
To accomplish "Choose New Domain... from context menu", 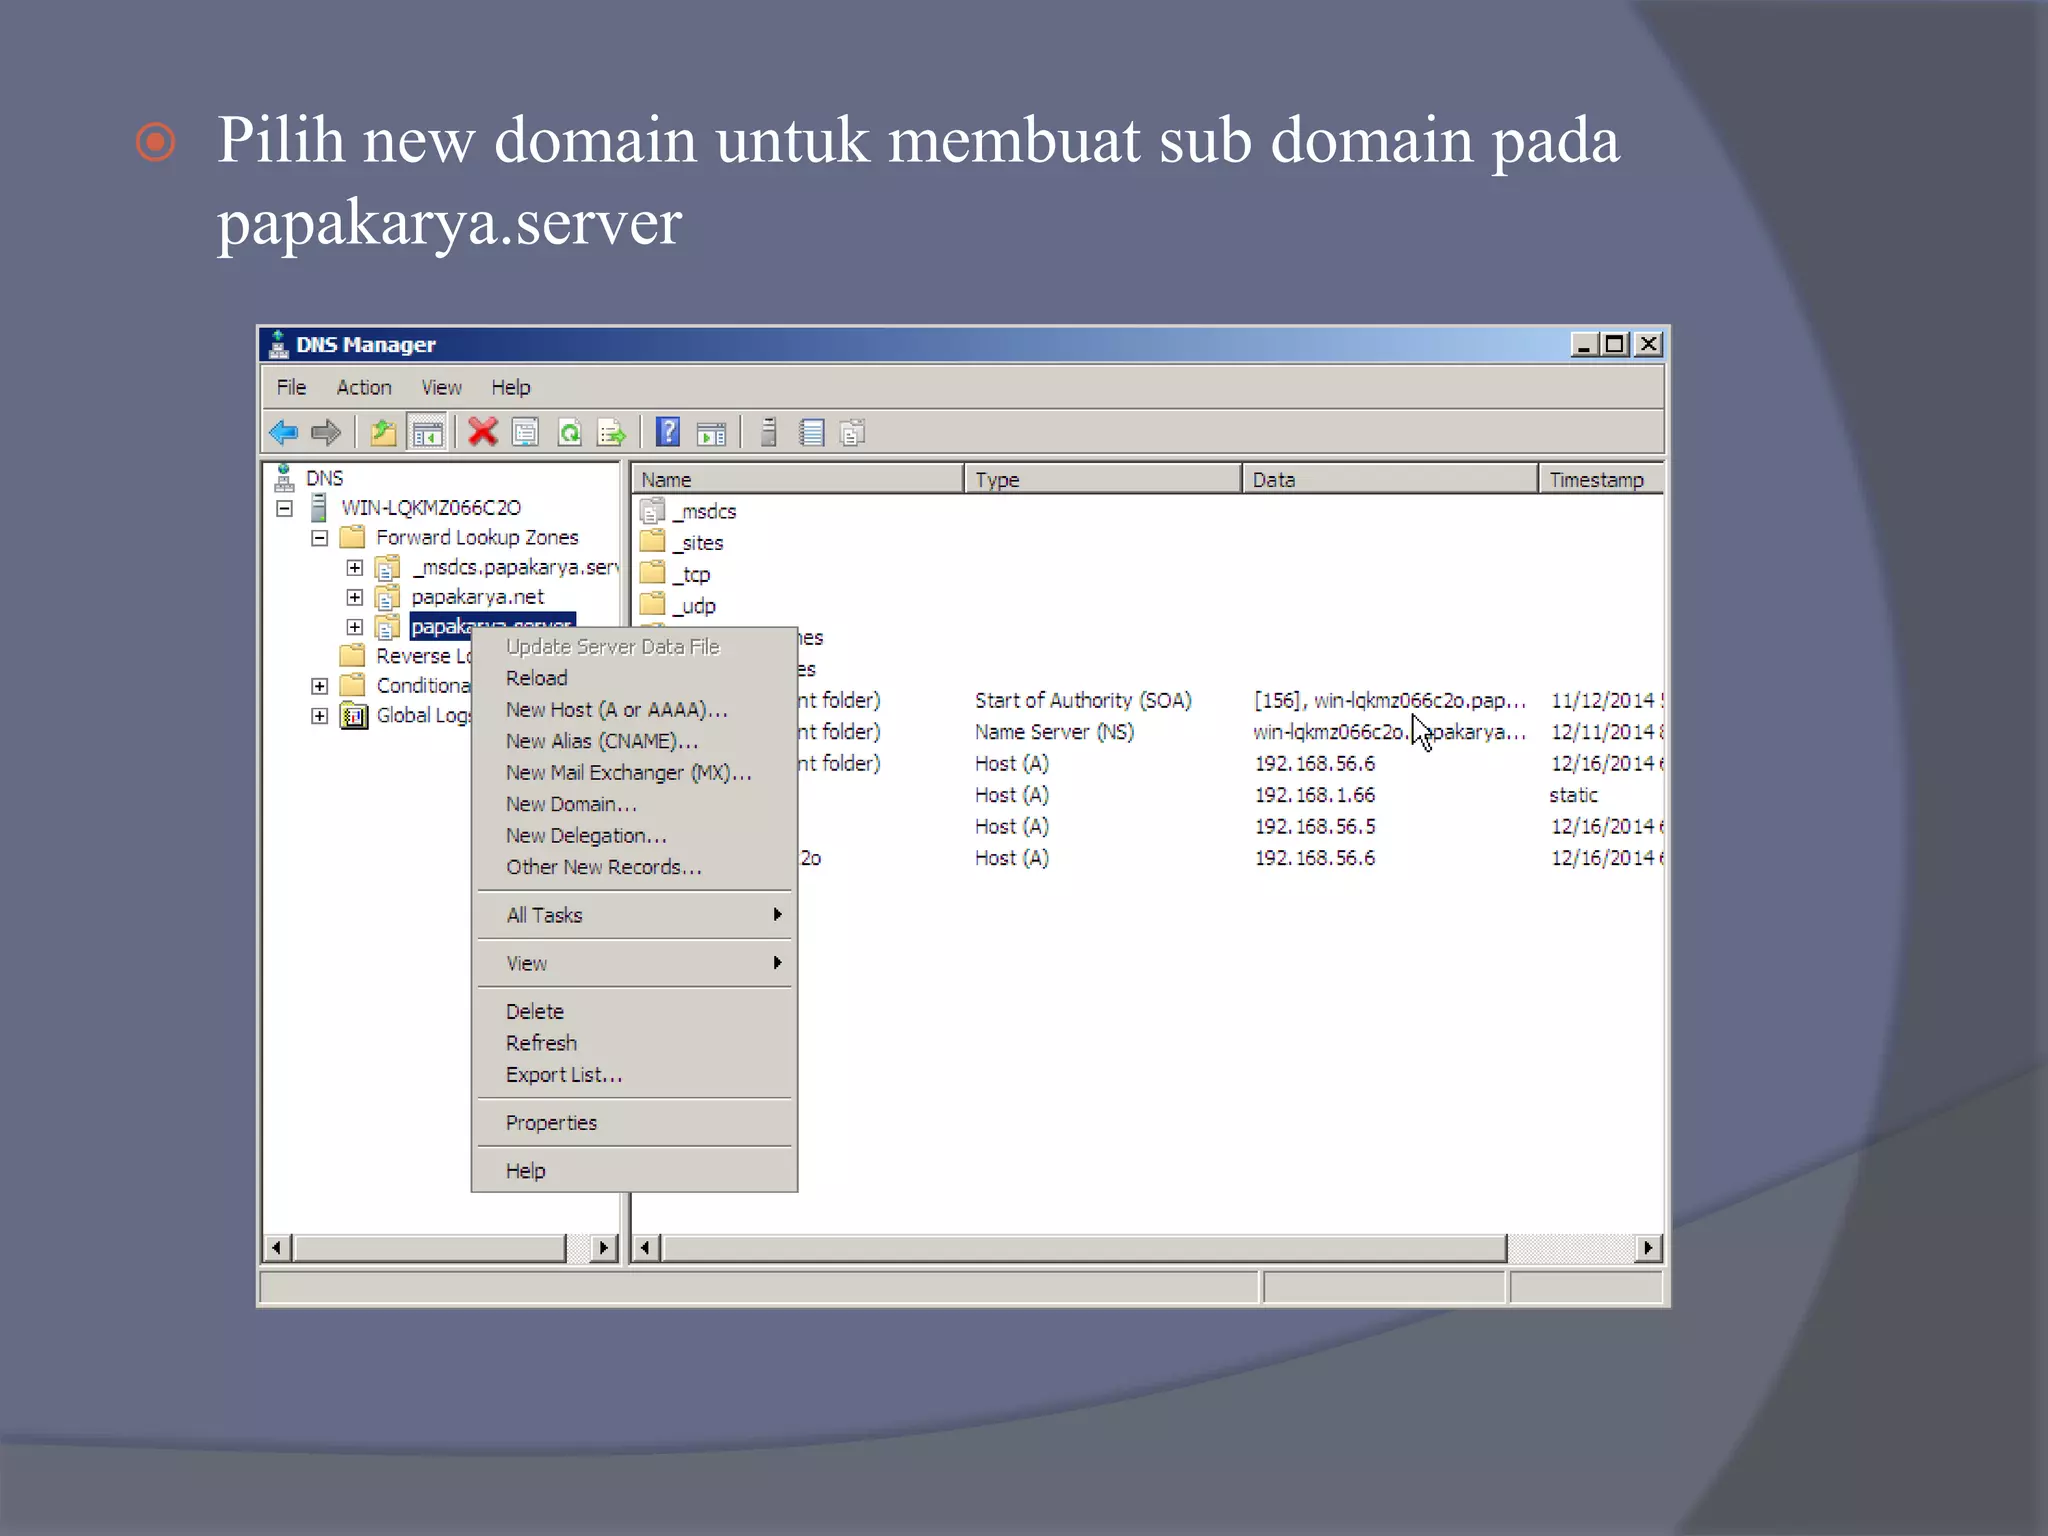I will [635, 804].
